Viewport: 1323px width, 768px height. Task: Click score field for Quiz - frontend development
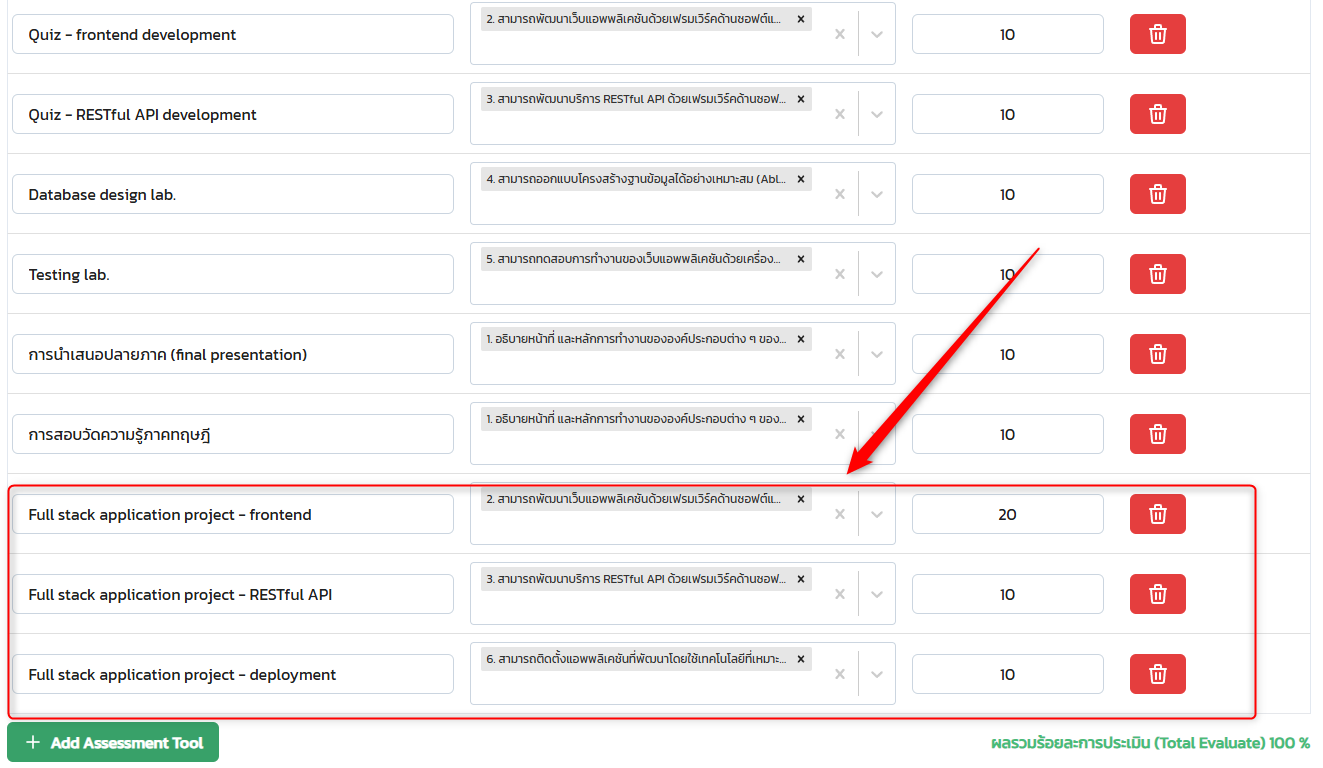click(x=1007, y=35)
